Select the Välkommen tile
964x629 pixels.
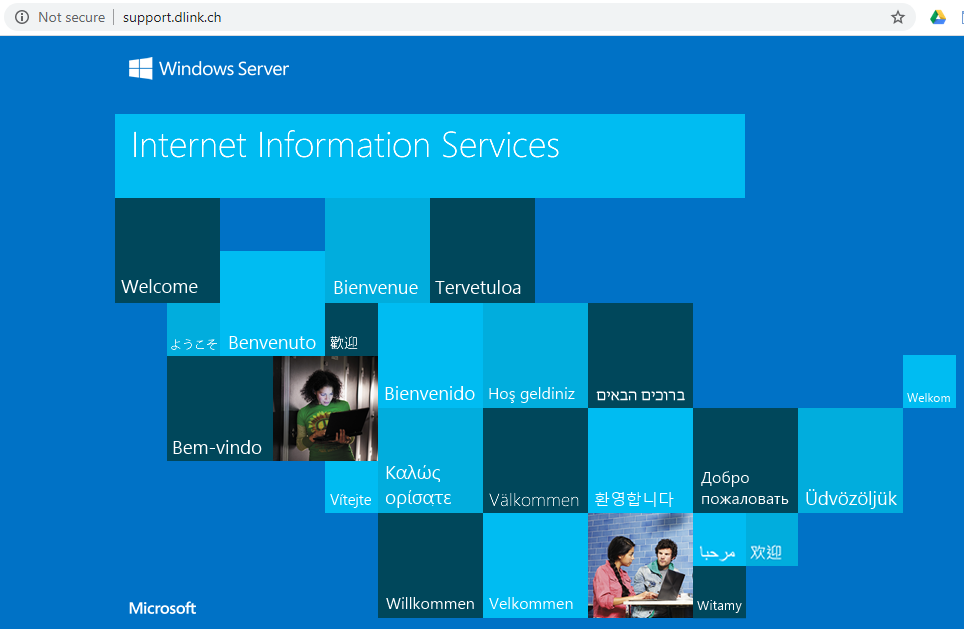click(x=534, y=460)
